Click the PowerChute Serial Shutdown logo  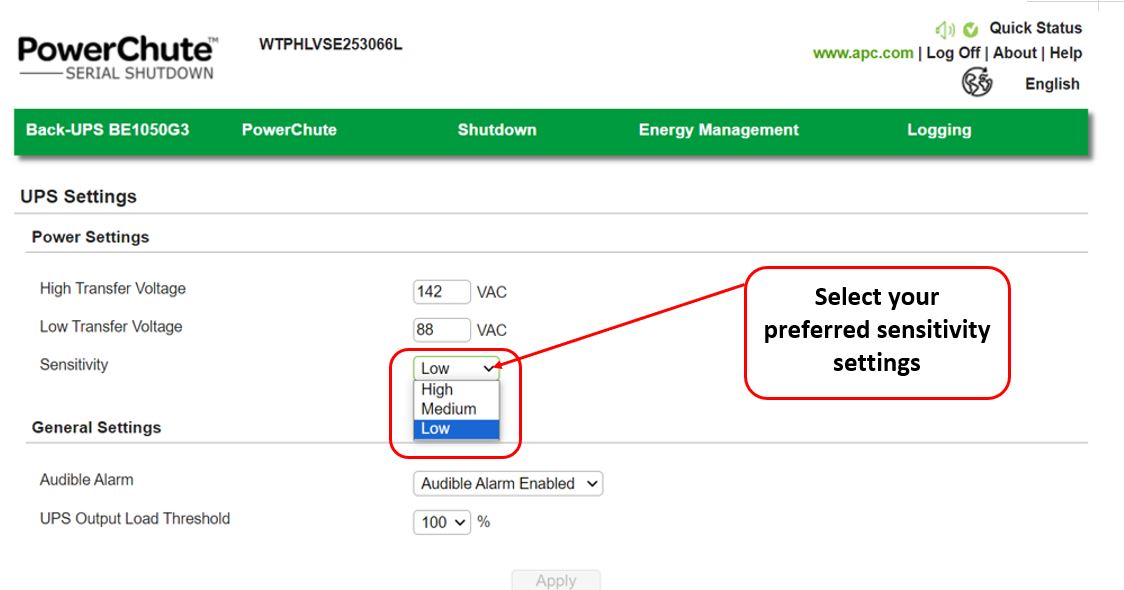[118, 57]
